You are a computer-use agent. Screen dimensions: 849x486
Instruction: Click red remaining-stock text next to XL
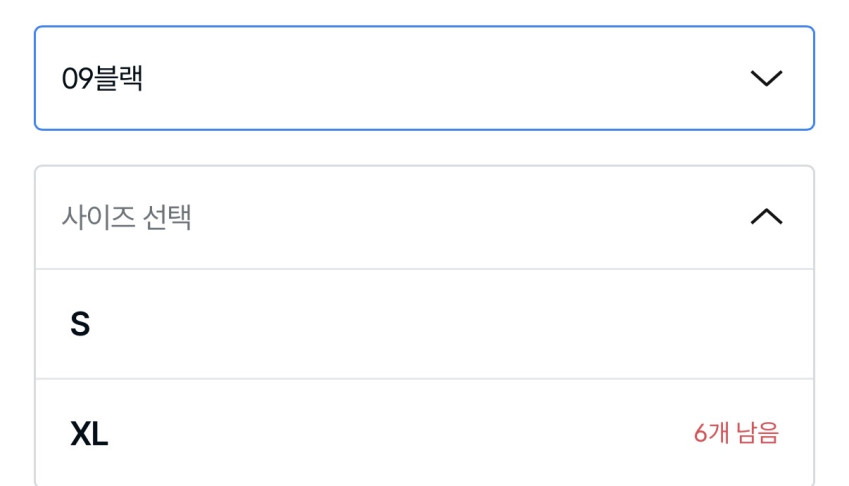coord(736,433)
